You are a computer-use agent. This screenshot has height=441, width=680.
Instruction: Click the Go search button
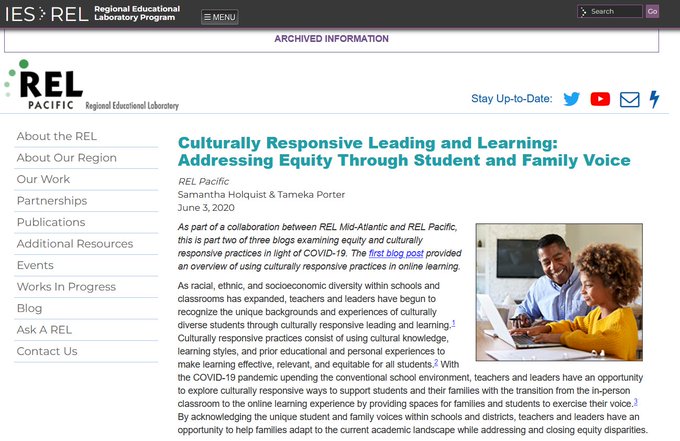click(x=652, y=11)
